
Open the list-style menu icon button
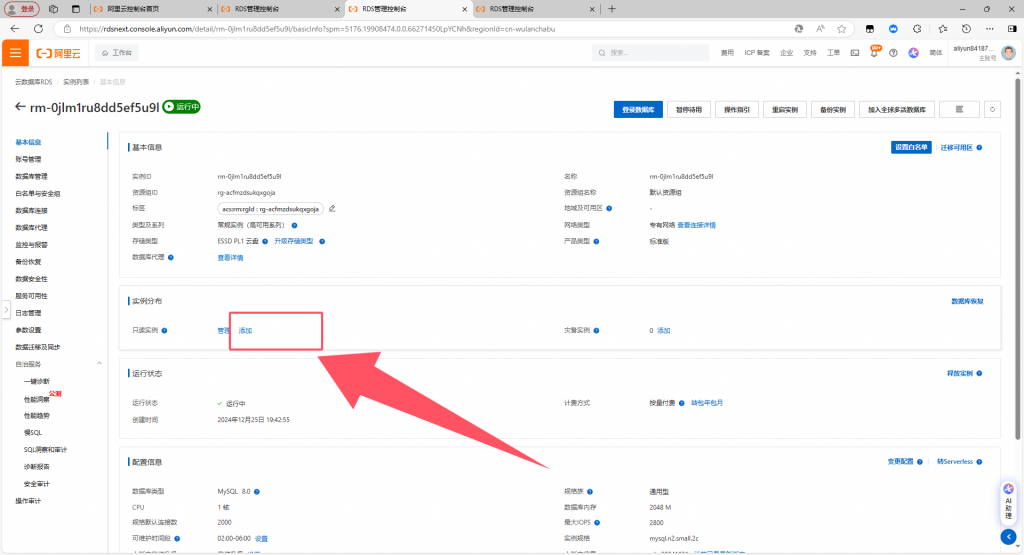click(959, 109)
